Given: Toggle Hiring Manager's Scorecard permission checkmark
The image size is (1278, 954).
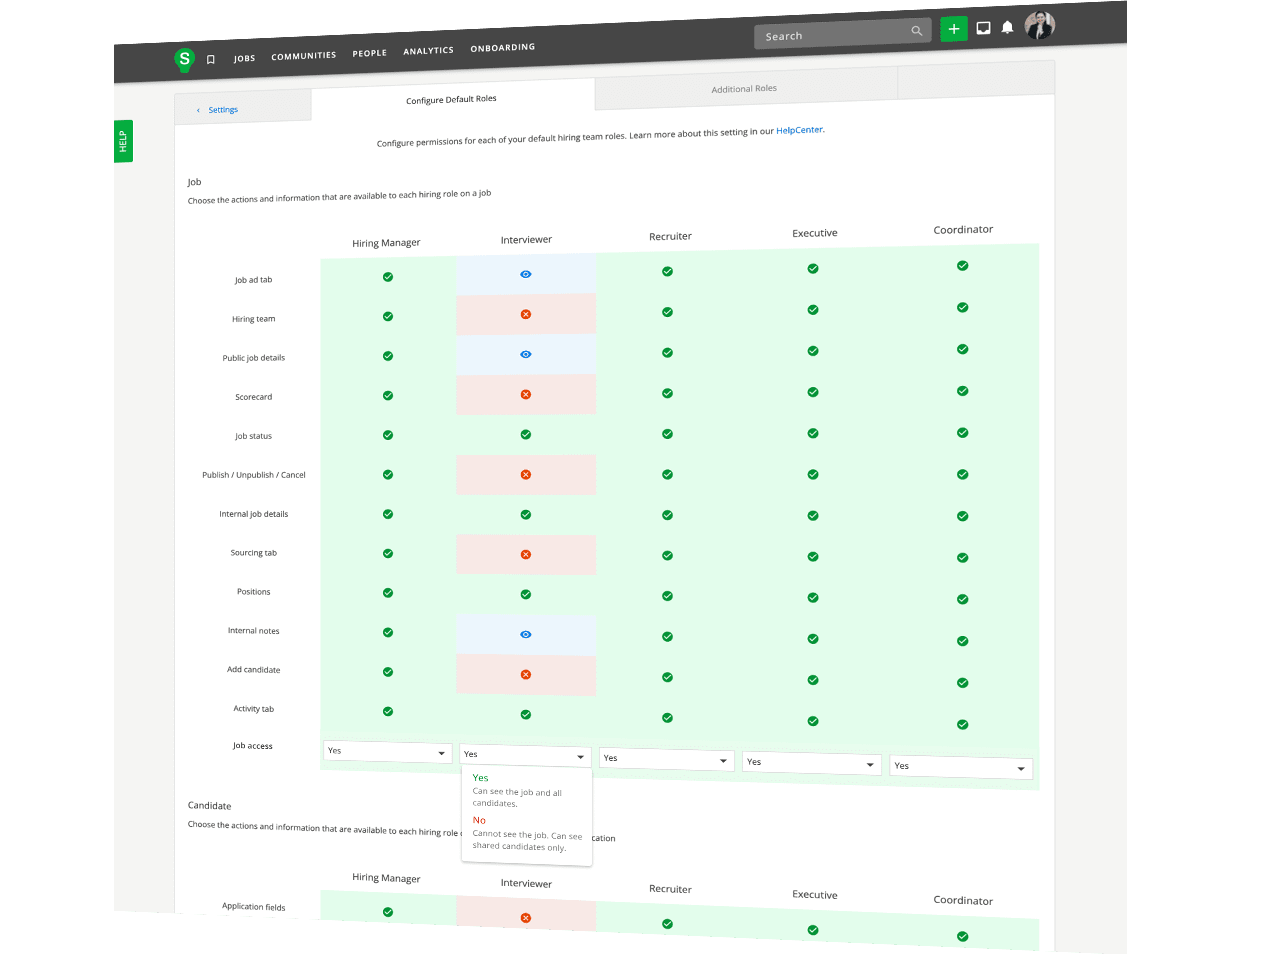Looking at the screenshot, I should coord(388,396).
